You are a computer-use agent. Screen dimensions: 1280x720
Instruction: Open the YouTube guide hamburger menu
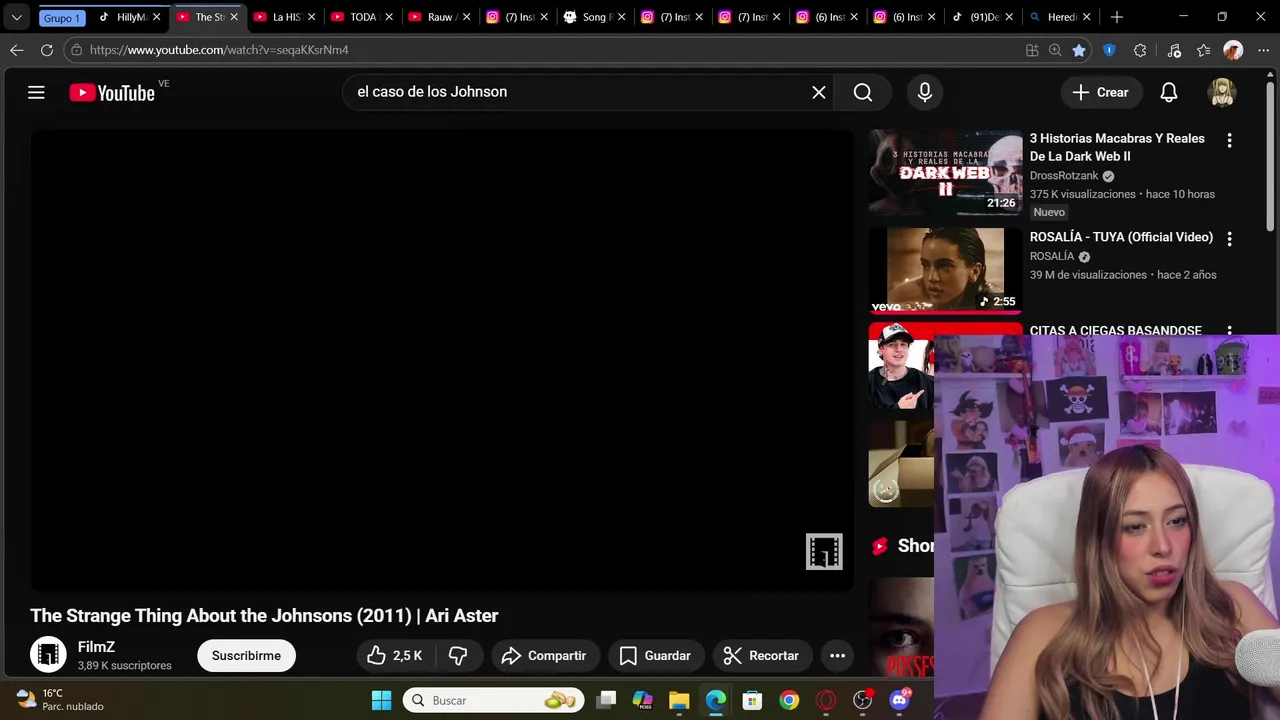tap(36, 92)
